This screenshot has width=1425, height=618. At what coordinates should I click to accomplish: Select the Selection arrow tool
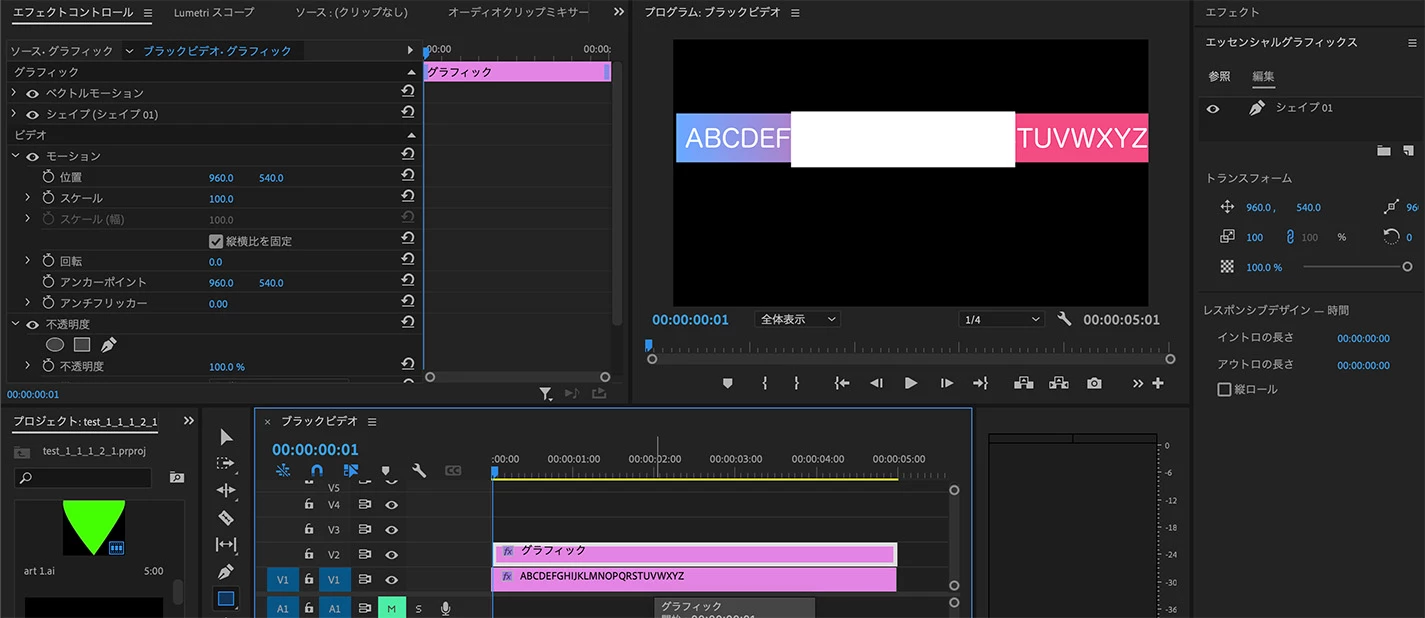[x=226, y=437]
